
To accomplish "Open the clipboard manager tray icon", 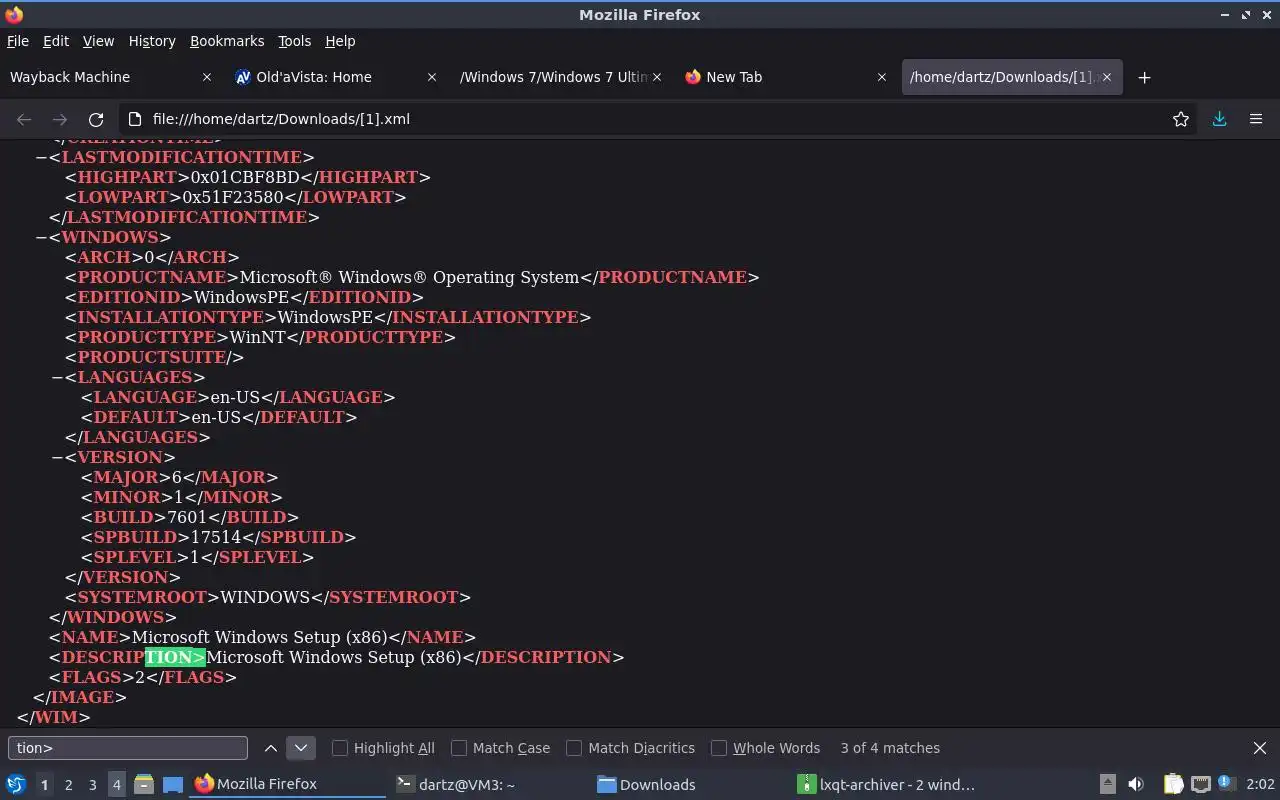I will point(1174,784).
